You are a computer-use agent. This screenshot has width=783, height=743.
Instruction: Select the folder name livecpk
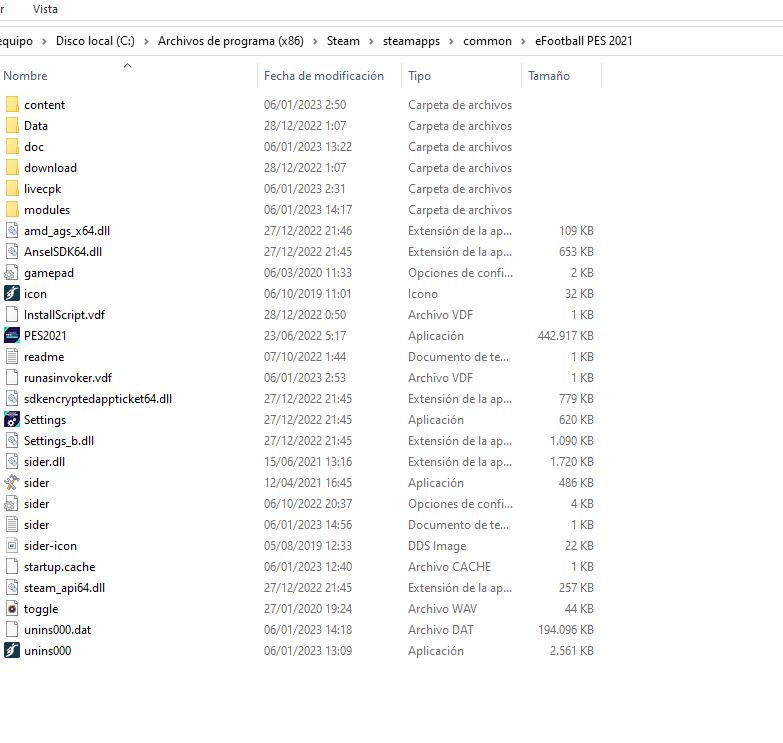click(42, 189)
